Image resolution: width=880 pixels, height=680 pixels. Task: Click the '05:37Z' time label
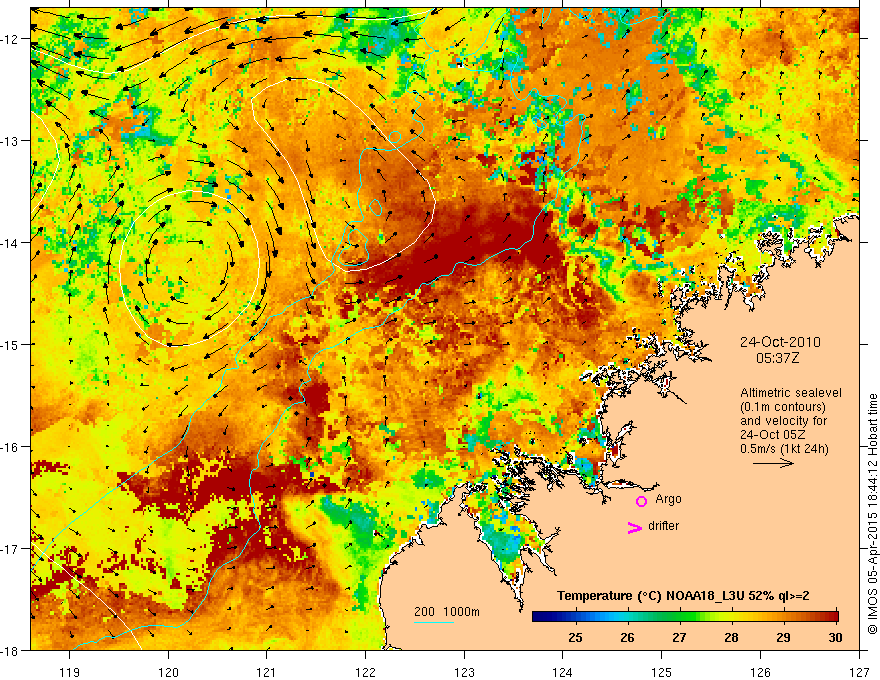(777, 358)
